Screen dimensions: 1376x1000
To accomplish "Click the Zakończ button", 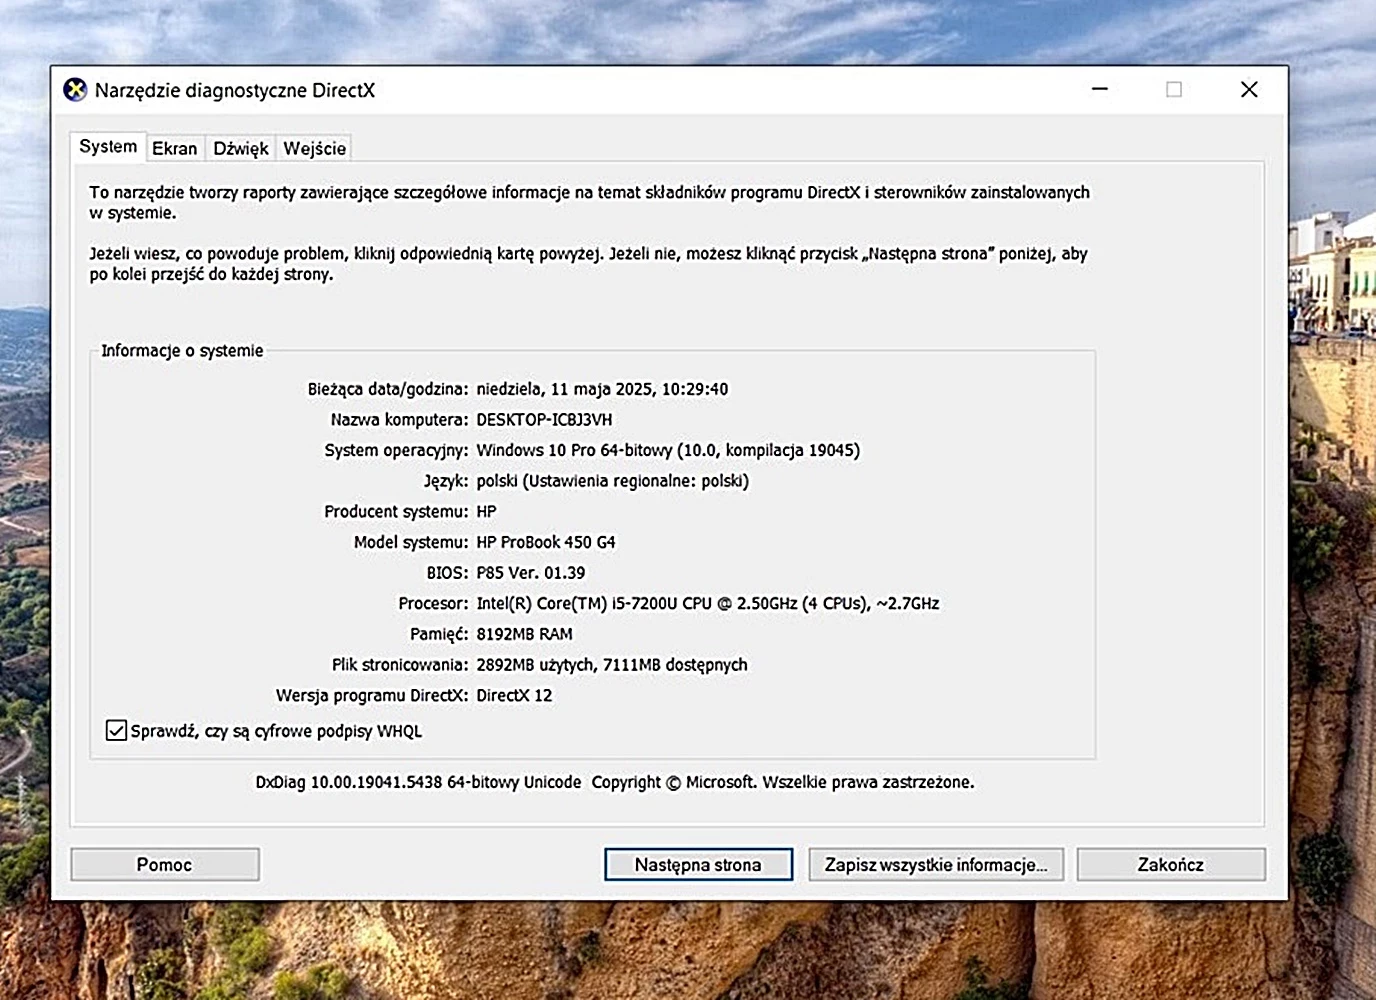I will (x=1171, y=865).
